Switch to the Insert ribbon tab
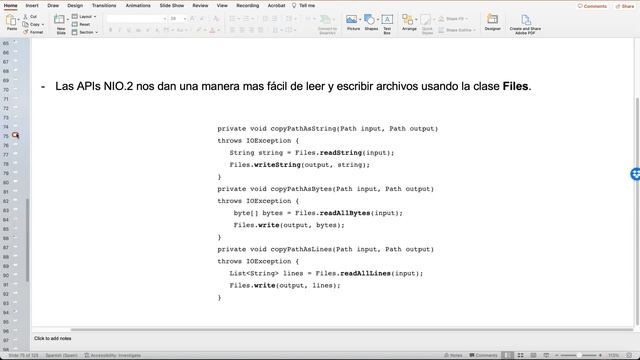640x360 pixels. (x=32, y=6)
